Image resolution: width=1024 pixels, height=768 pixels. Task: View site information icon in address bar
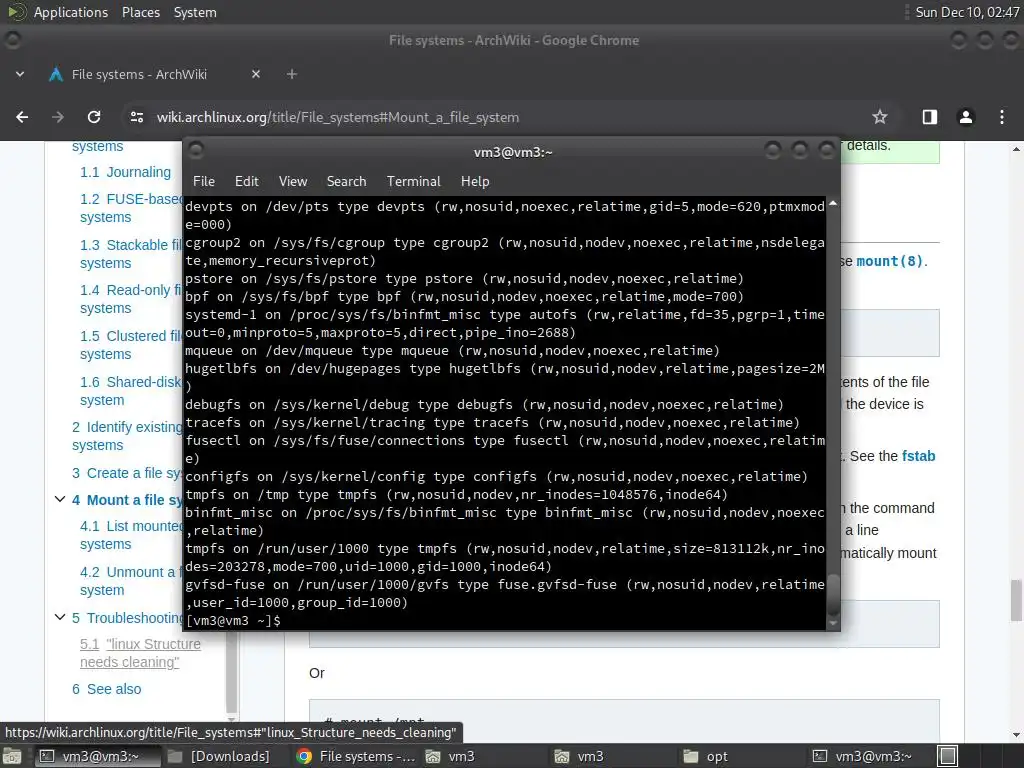pyautogui.click(x=136, y=117)
